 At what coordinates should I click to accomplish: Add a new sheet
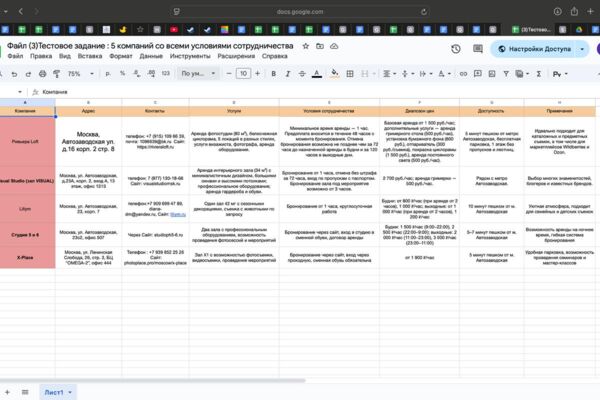click(x=7, y=392)
